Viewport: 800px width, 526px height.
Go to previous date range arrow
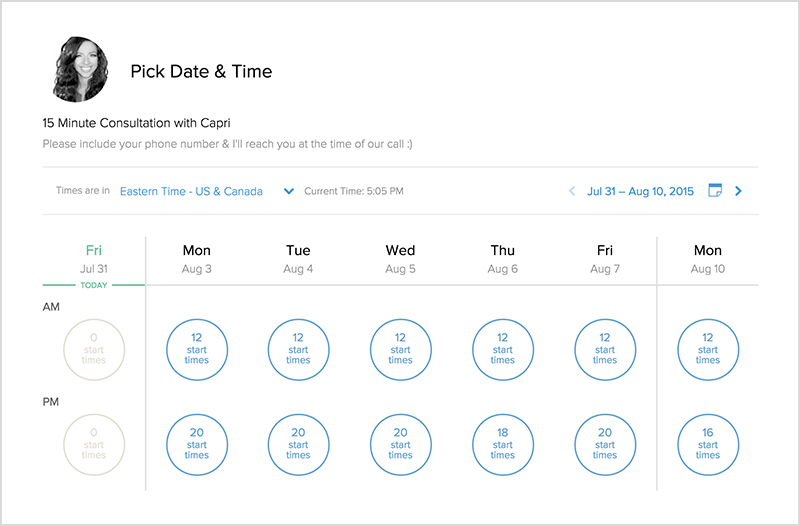point(572,191)
